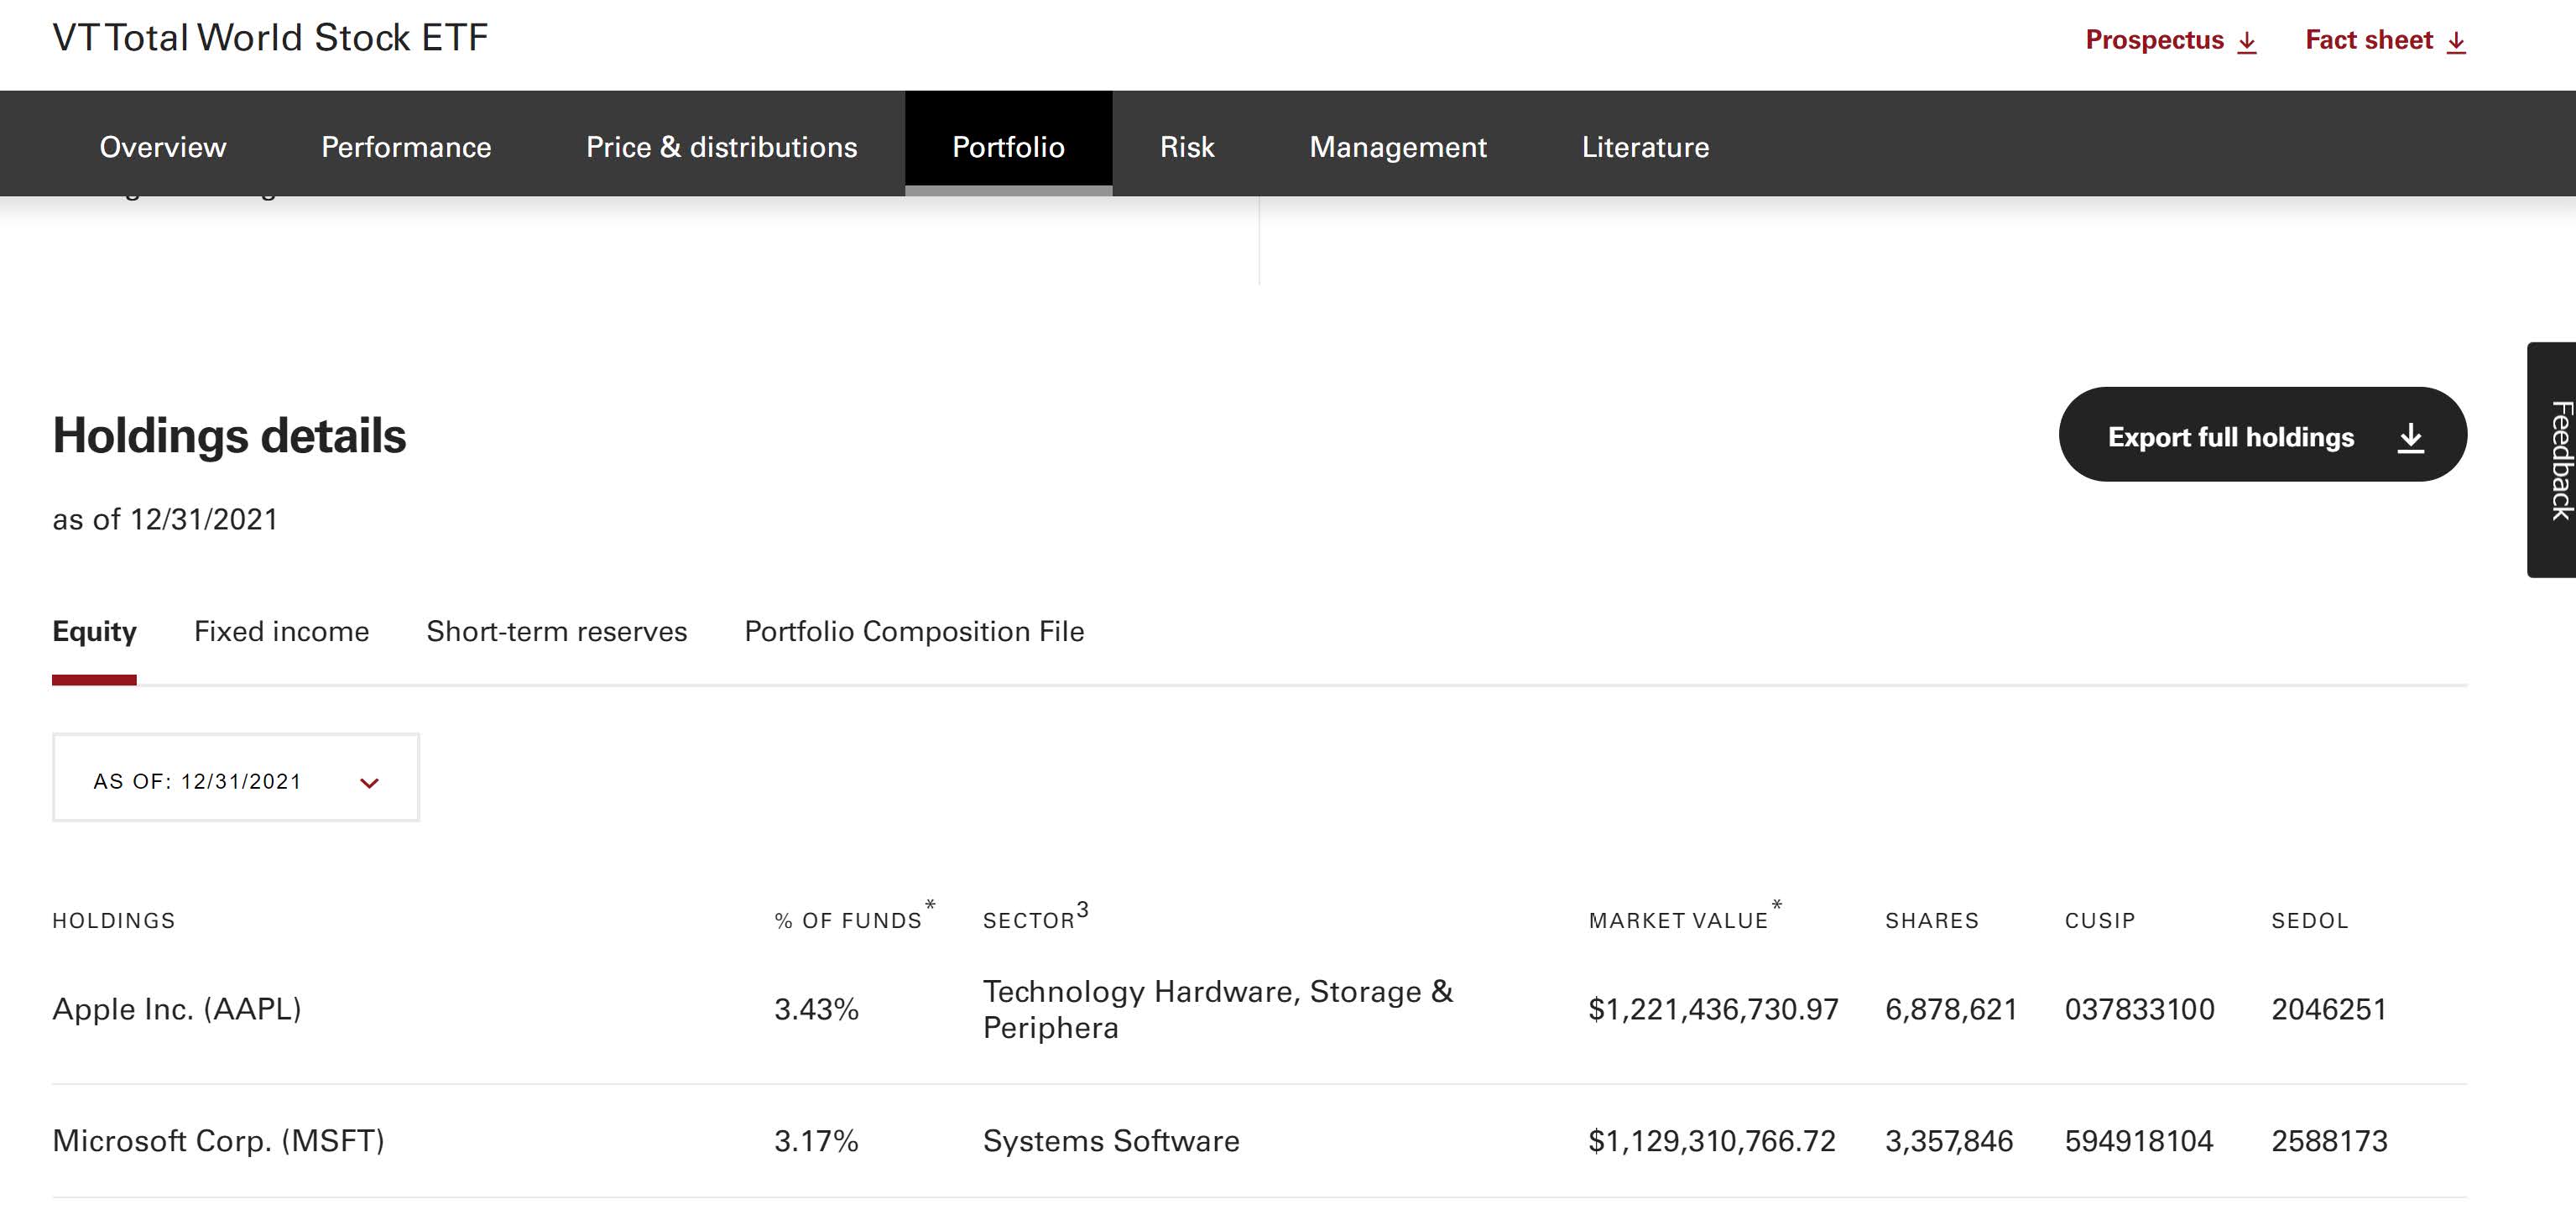The image size is (2576, 1220).
Task: Go to Price & distributions tab
Action: point(721,146)
